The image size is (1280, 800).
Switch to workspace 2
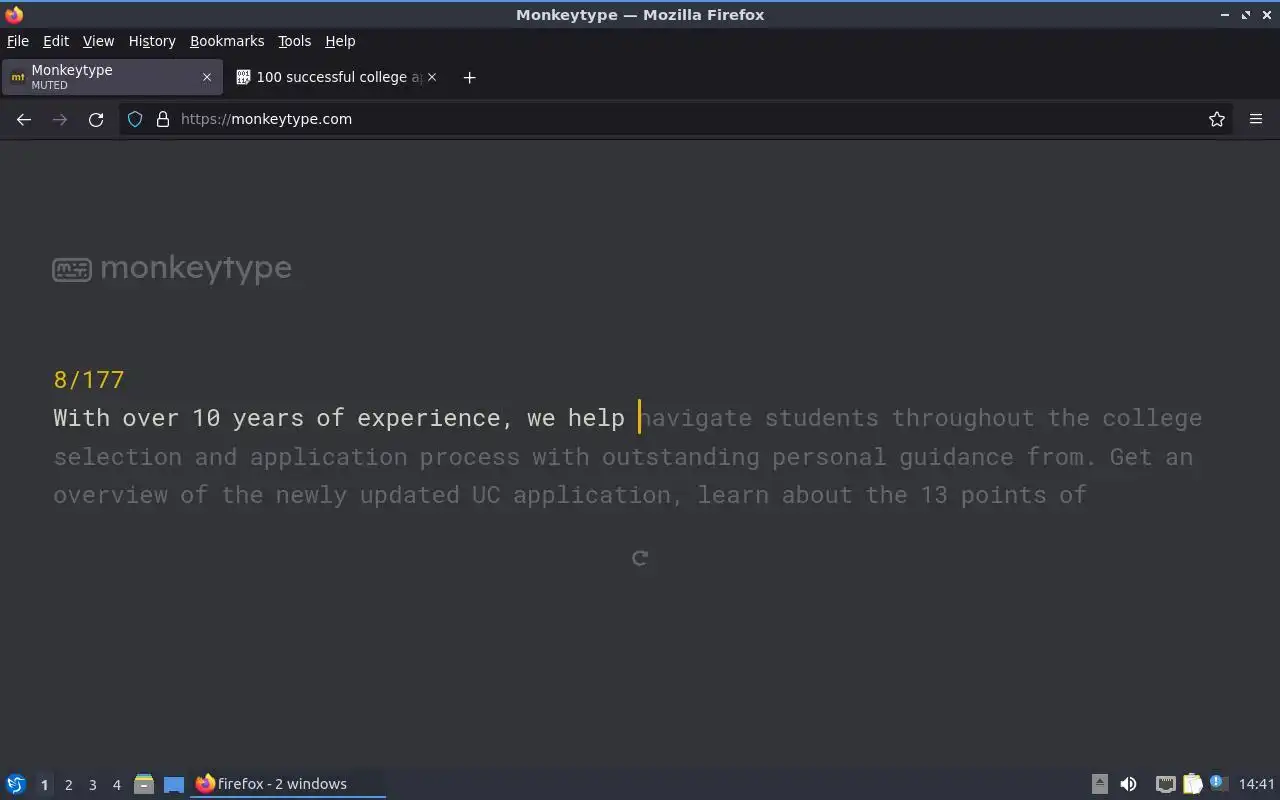(68, 785)
